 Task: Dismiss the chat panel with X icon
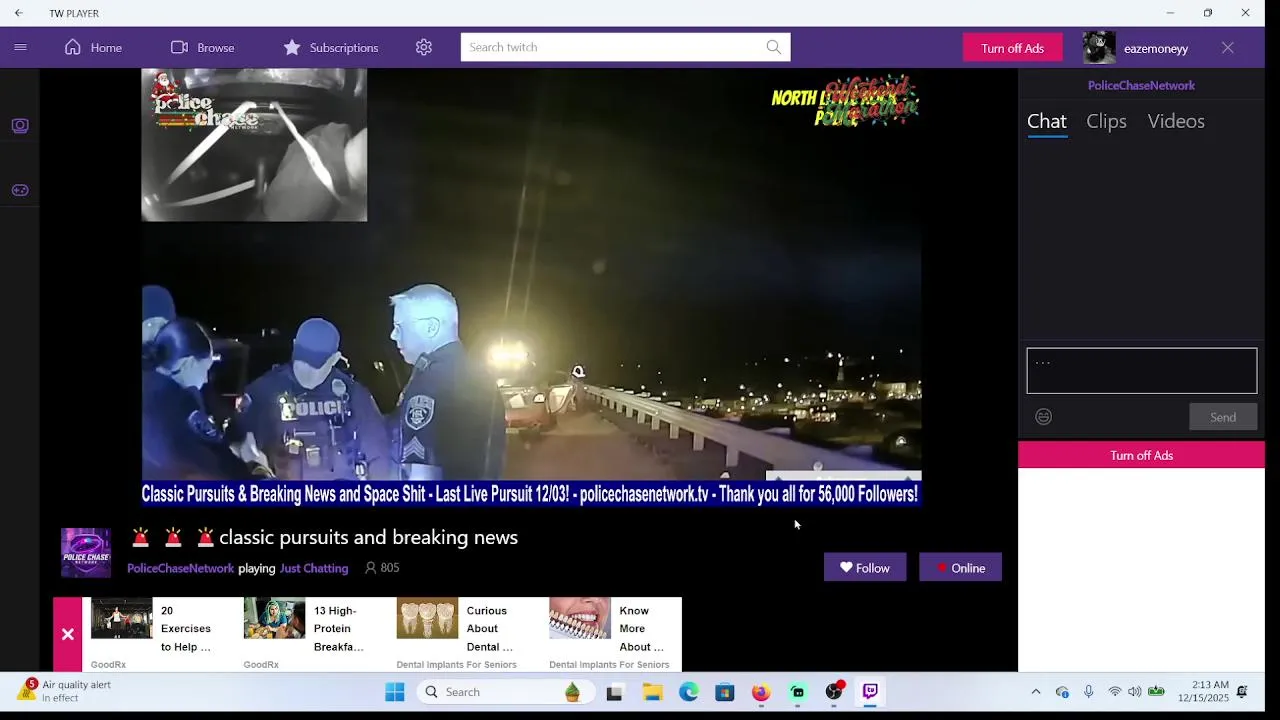click(1228, 48)
